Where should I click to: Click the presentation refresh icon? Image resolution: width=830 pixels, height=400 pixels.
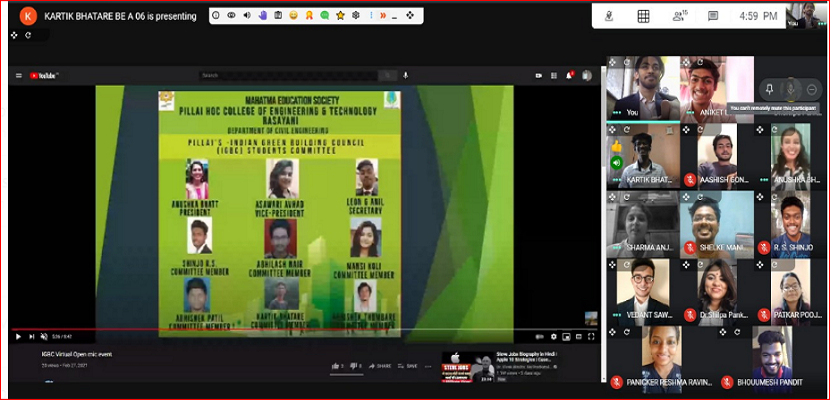28,35
